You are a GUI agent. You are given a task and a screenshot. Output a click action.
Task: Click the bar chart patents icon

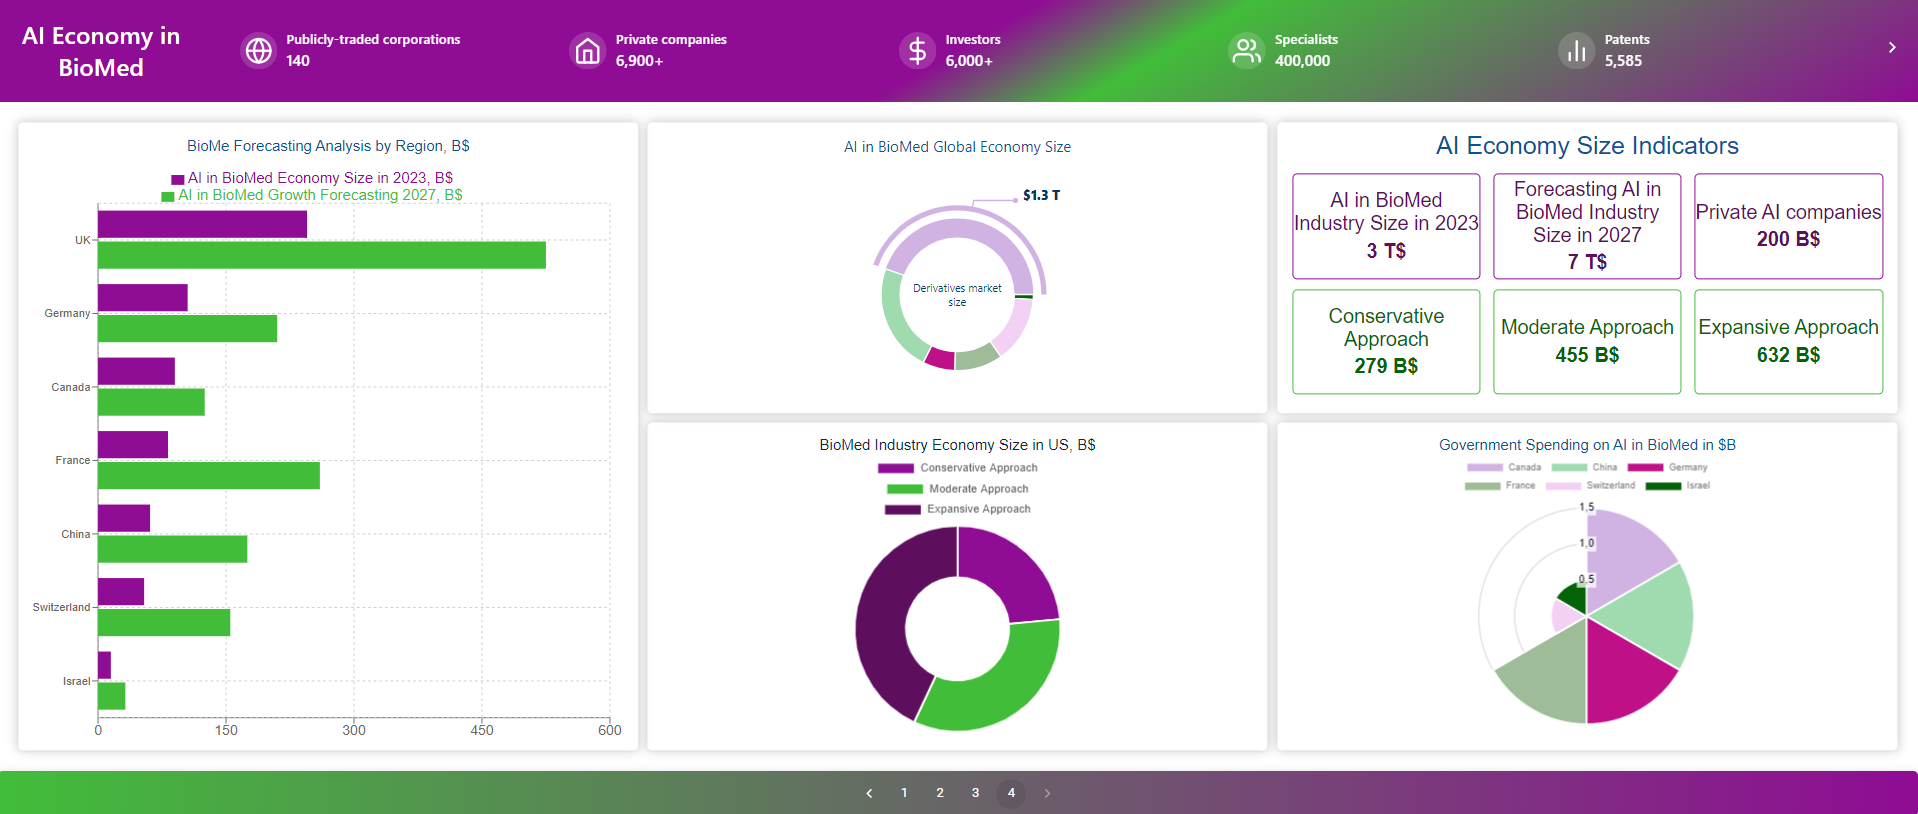(1576, 50)
